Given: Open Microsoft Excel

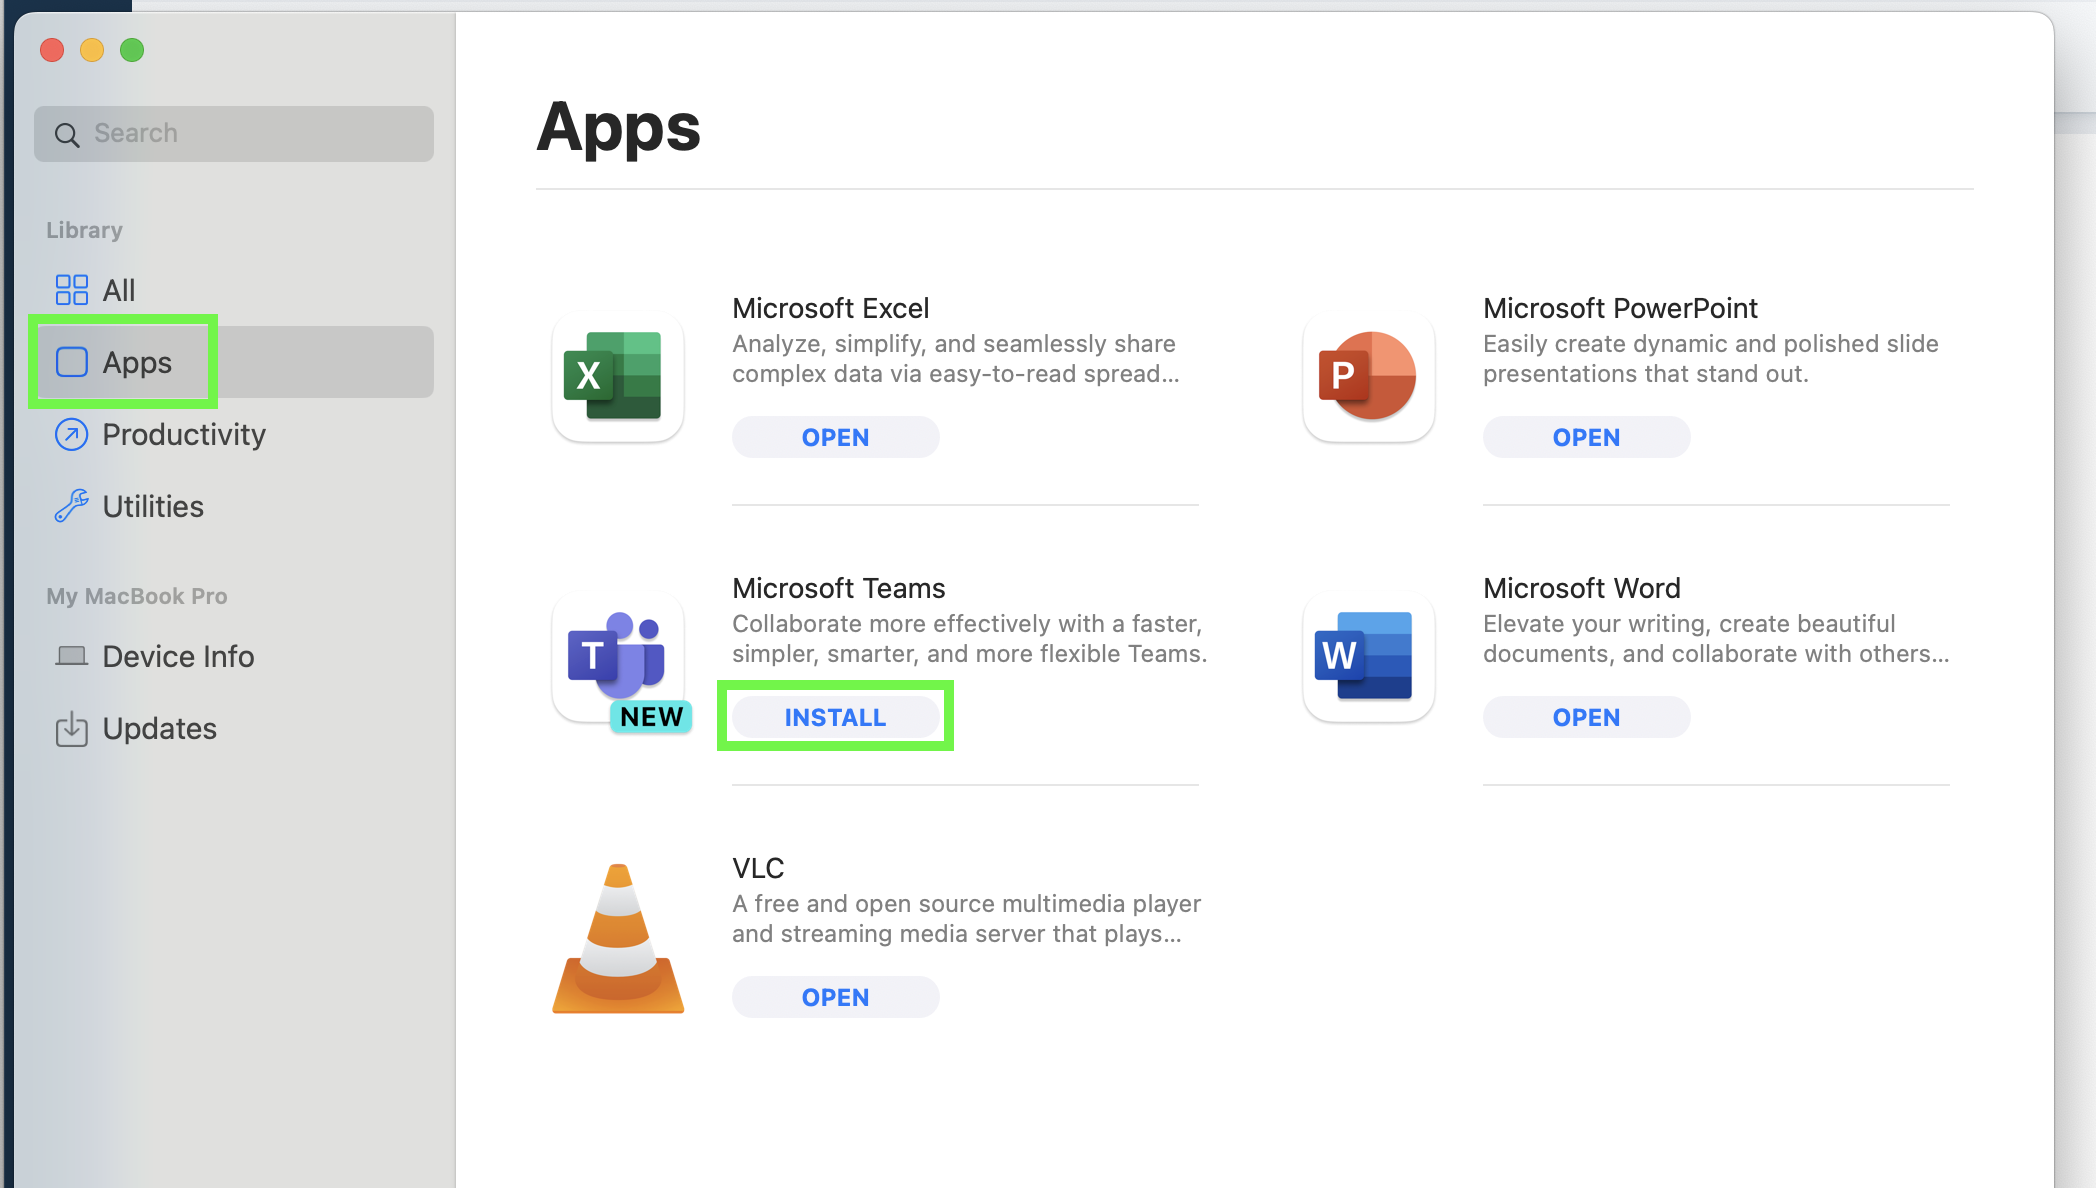Looking at the screenshot, I should pyautogui.click(x=835, y=437).
